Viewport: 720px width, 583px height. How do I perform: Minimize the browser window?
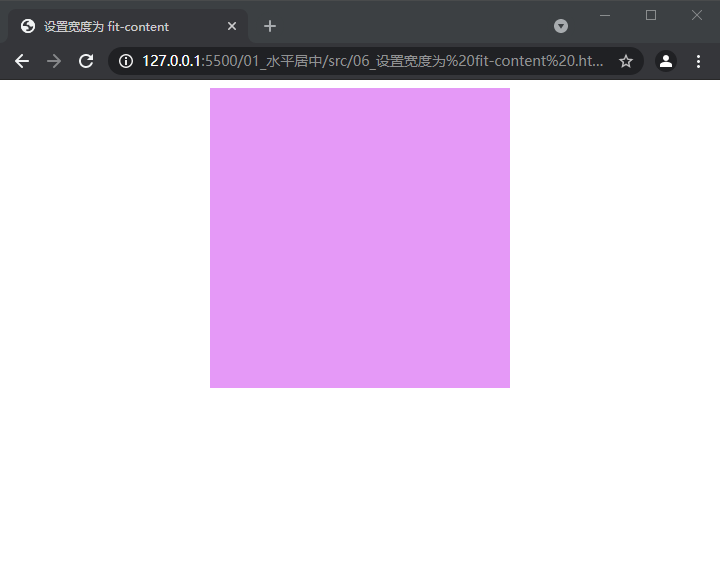click(x=605, y=15)
